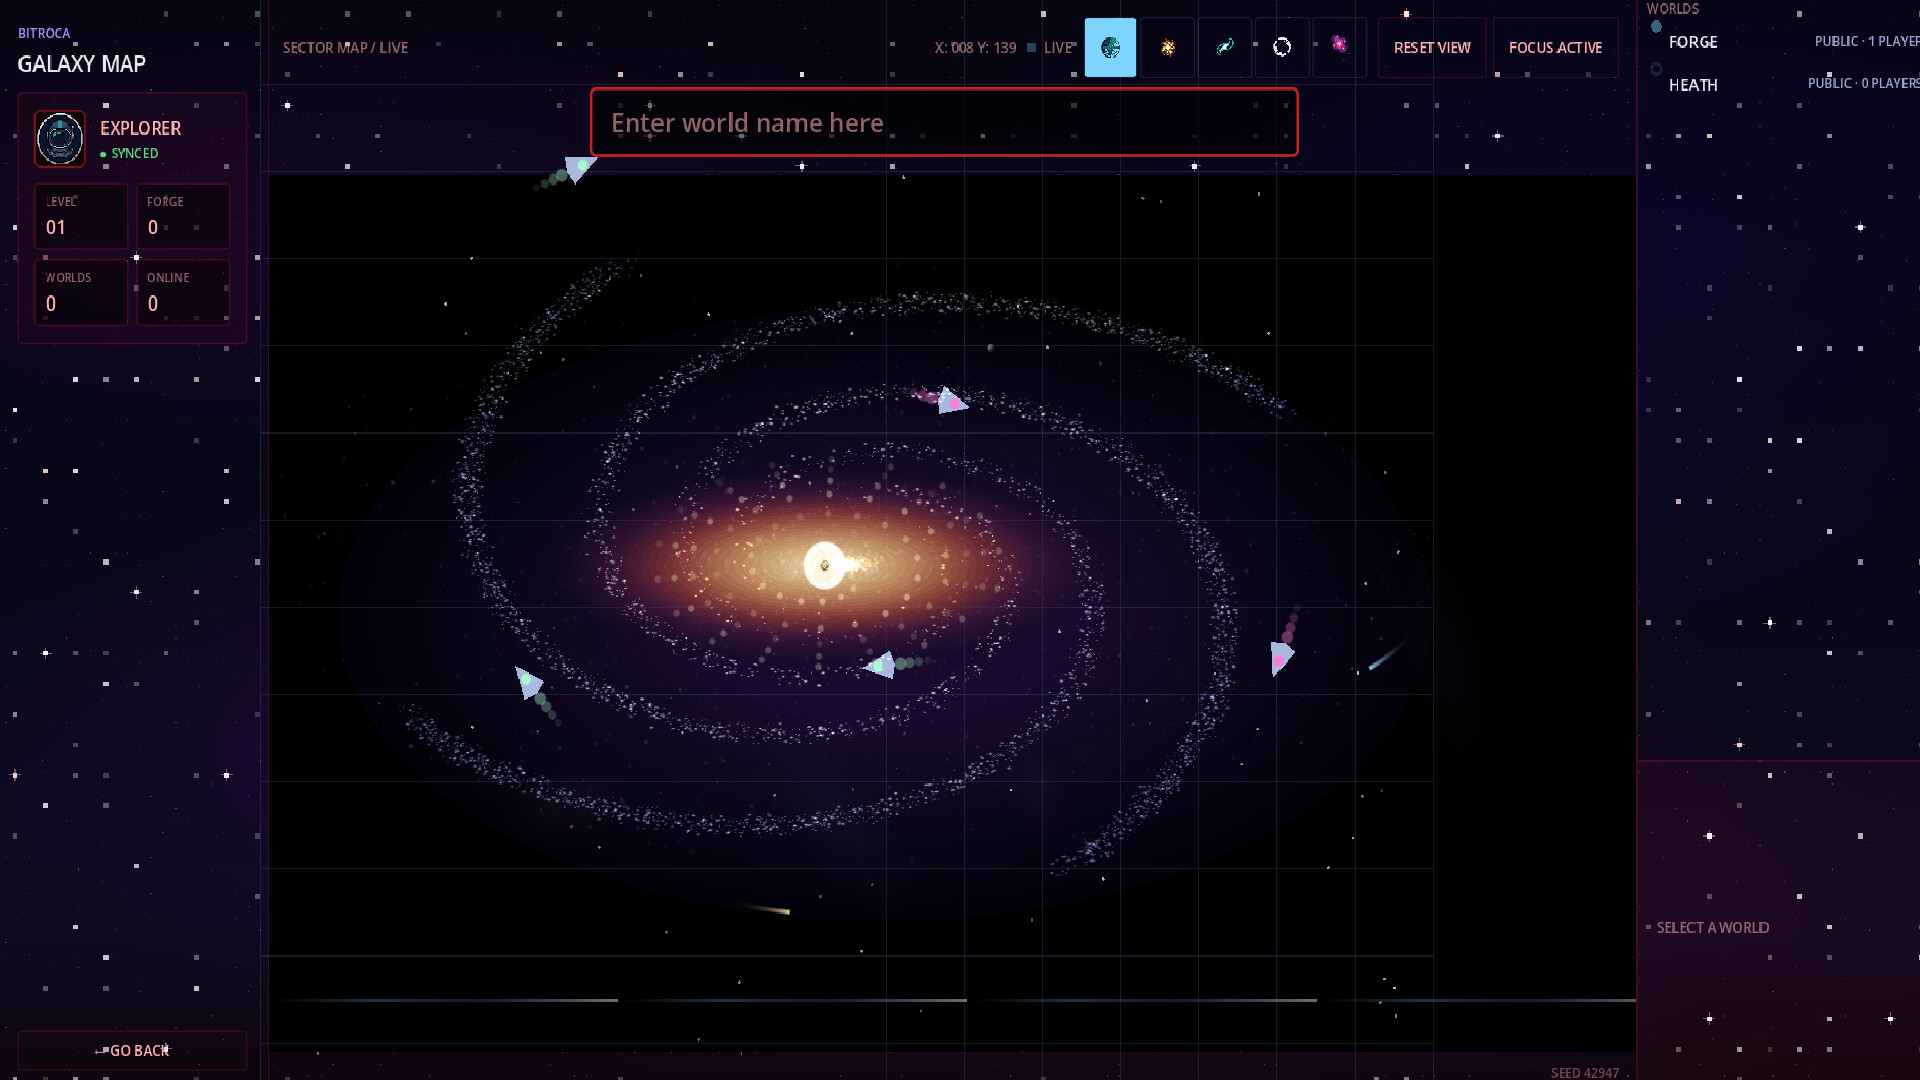Select the teal comet view icon
This screenshot has width=1920, height=1080.
tap(1225, 47)
